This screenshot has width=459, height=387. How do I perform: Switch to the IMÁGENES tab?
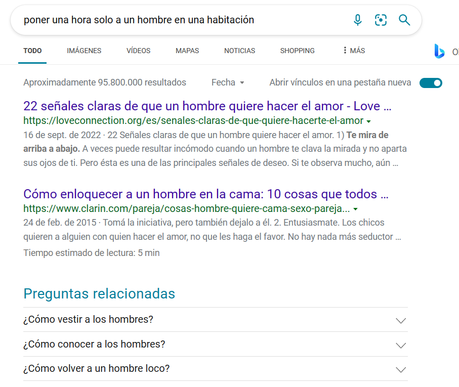(84, 51)
